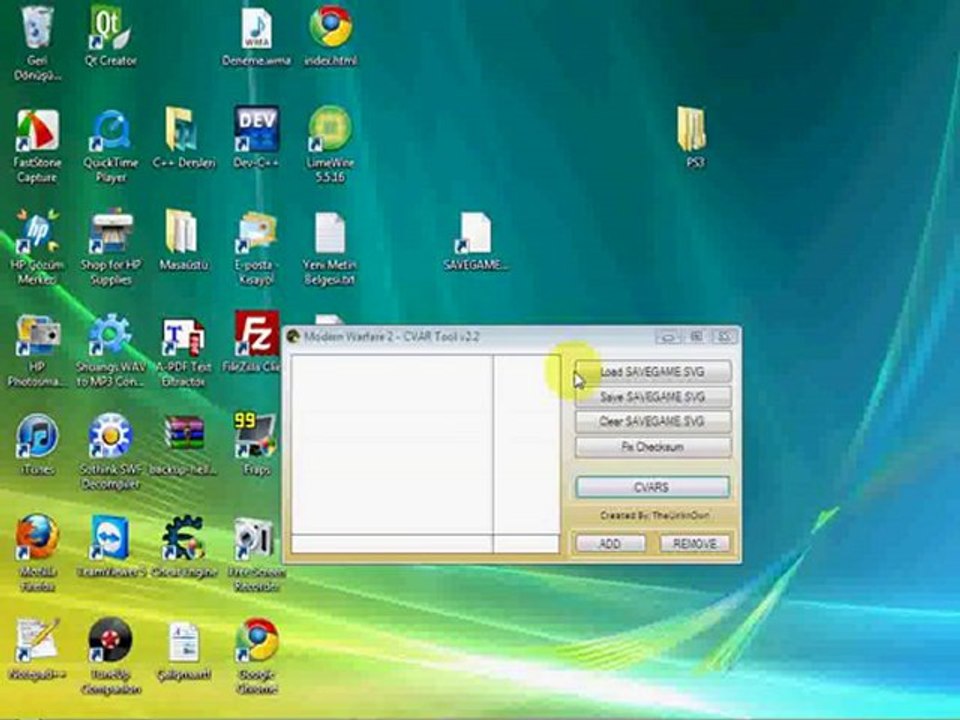This screenshot has width=960, height=720.
Task: Select the SAVEGAME shortcut file icon
Action: pos(476,241)
